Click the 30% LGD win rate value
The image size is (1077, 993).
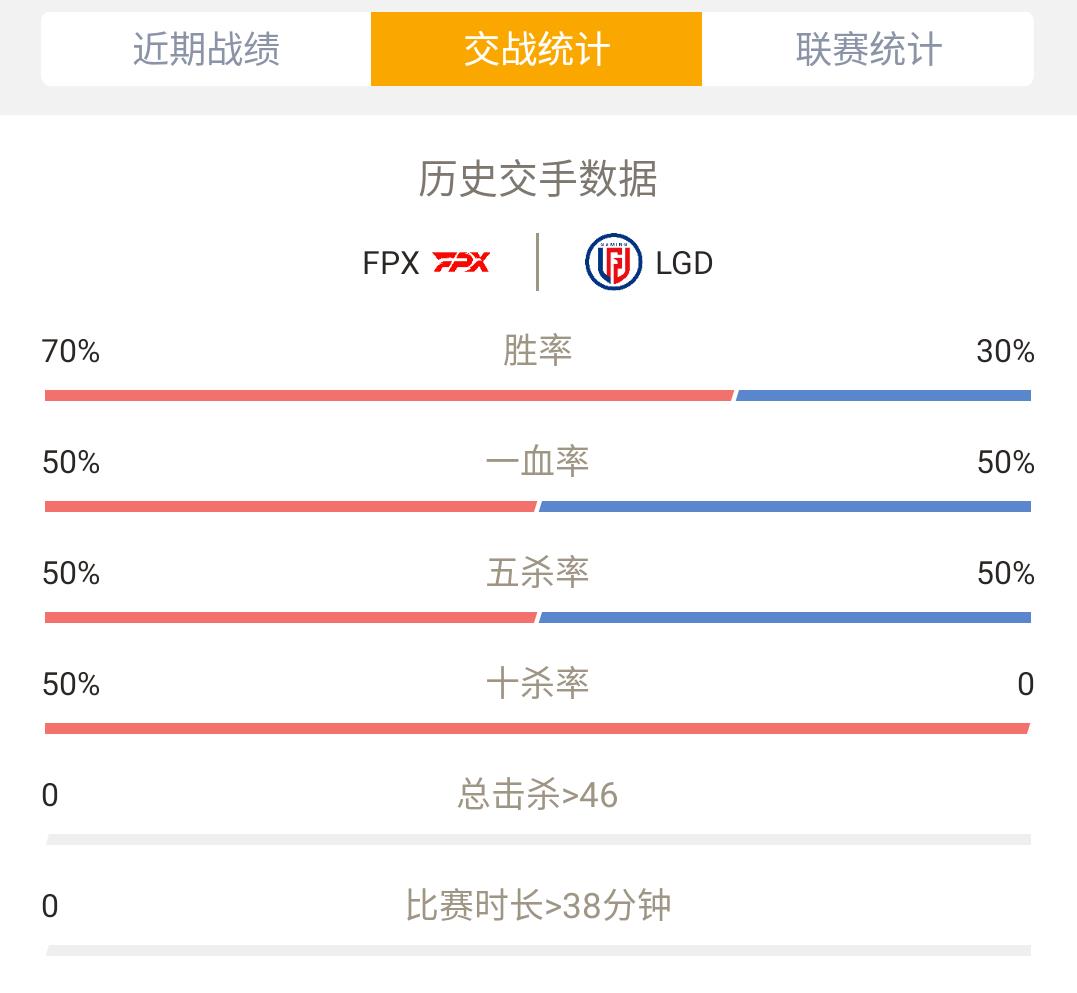(x=1006, y=352)
